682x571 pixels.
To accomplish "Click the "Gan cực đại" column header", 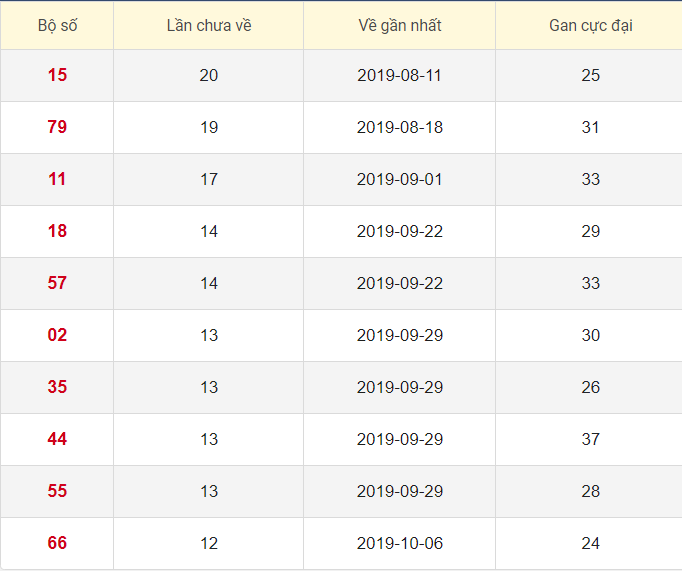I will (x=590, y=25).
